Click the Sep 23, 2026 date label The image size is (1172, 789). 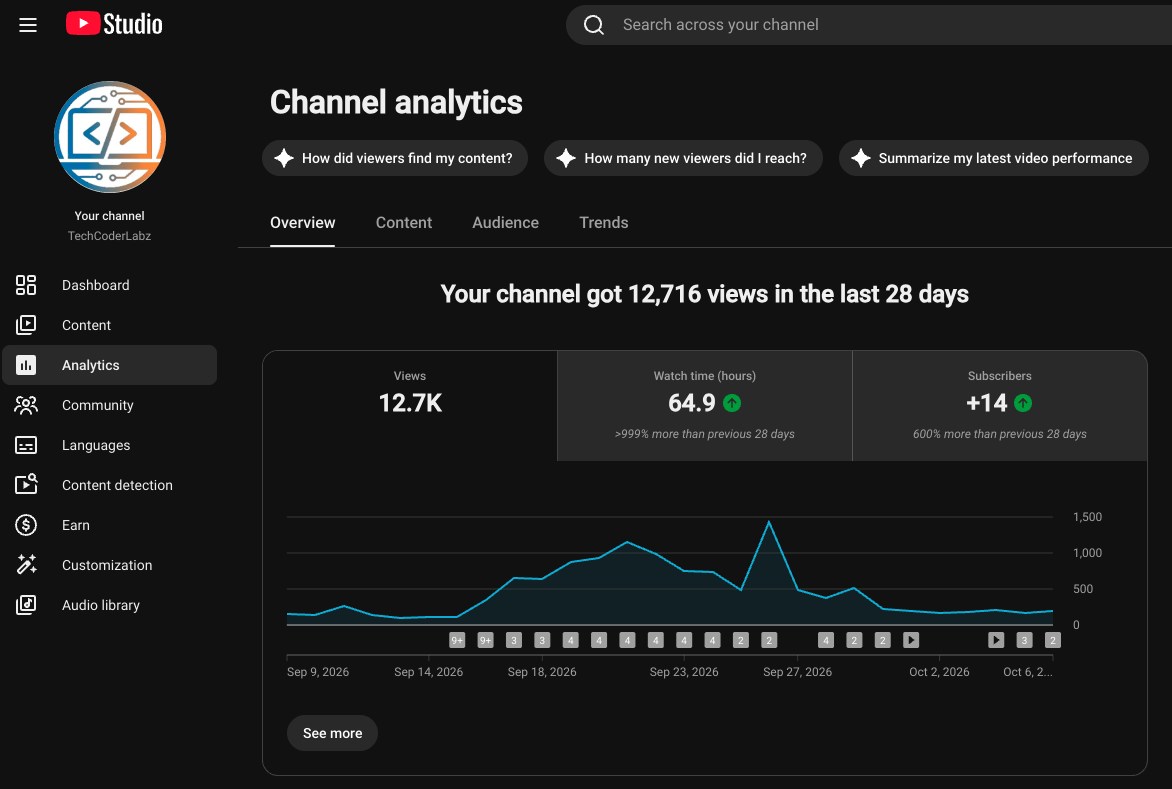pos(684,672)
